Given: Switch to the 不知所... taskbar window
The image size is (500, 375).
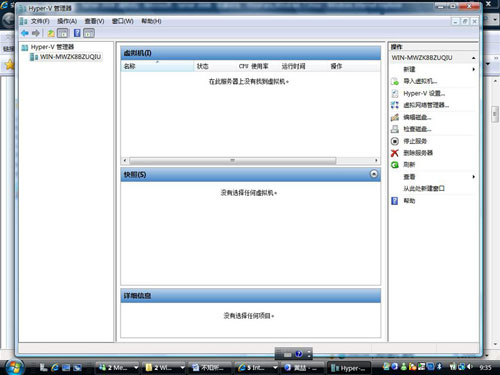Looking at the screenshot, I should pos(210,368).
